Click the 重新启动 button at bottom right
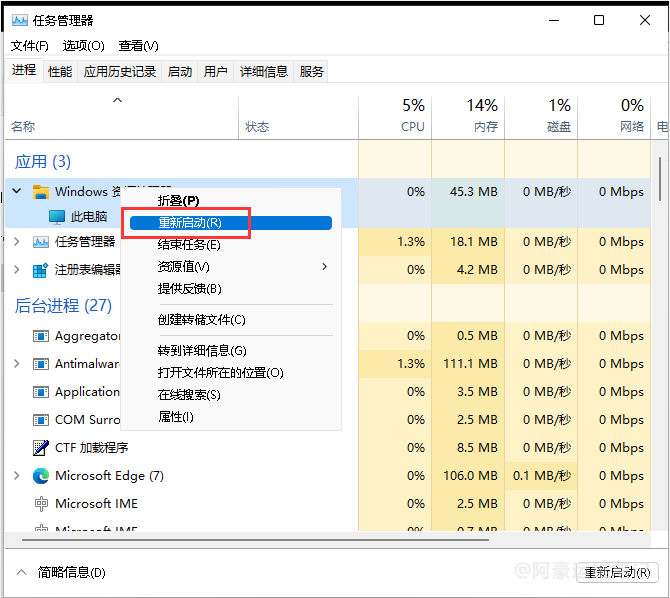The height and width of the screenshot is (598, 670). pos(620,572)
